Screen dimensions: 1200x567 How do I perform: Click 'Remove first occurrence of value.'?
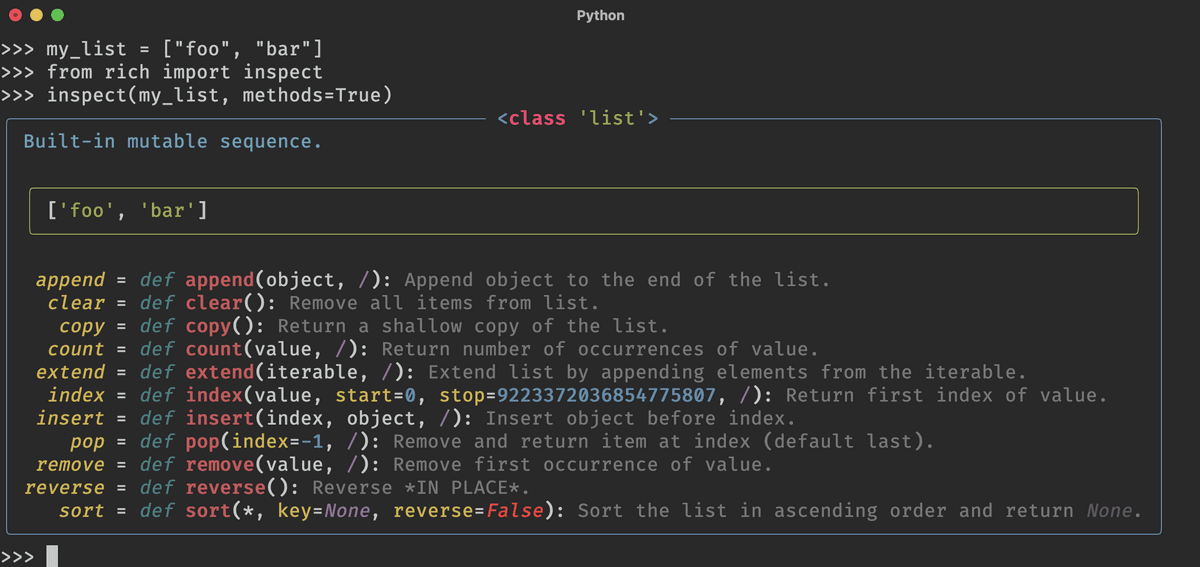pyautogui.click(x=583, y=464)
